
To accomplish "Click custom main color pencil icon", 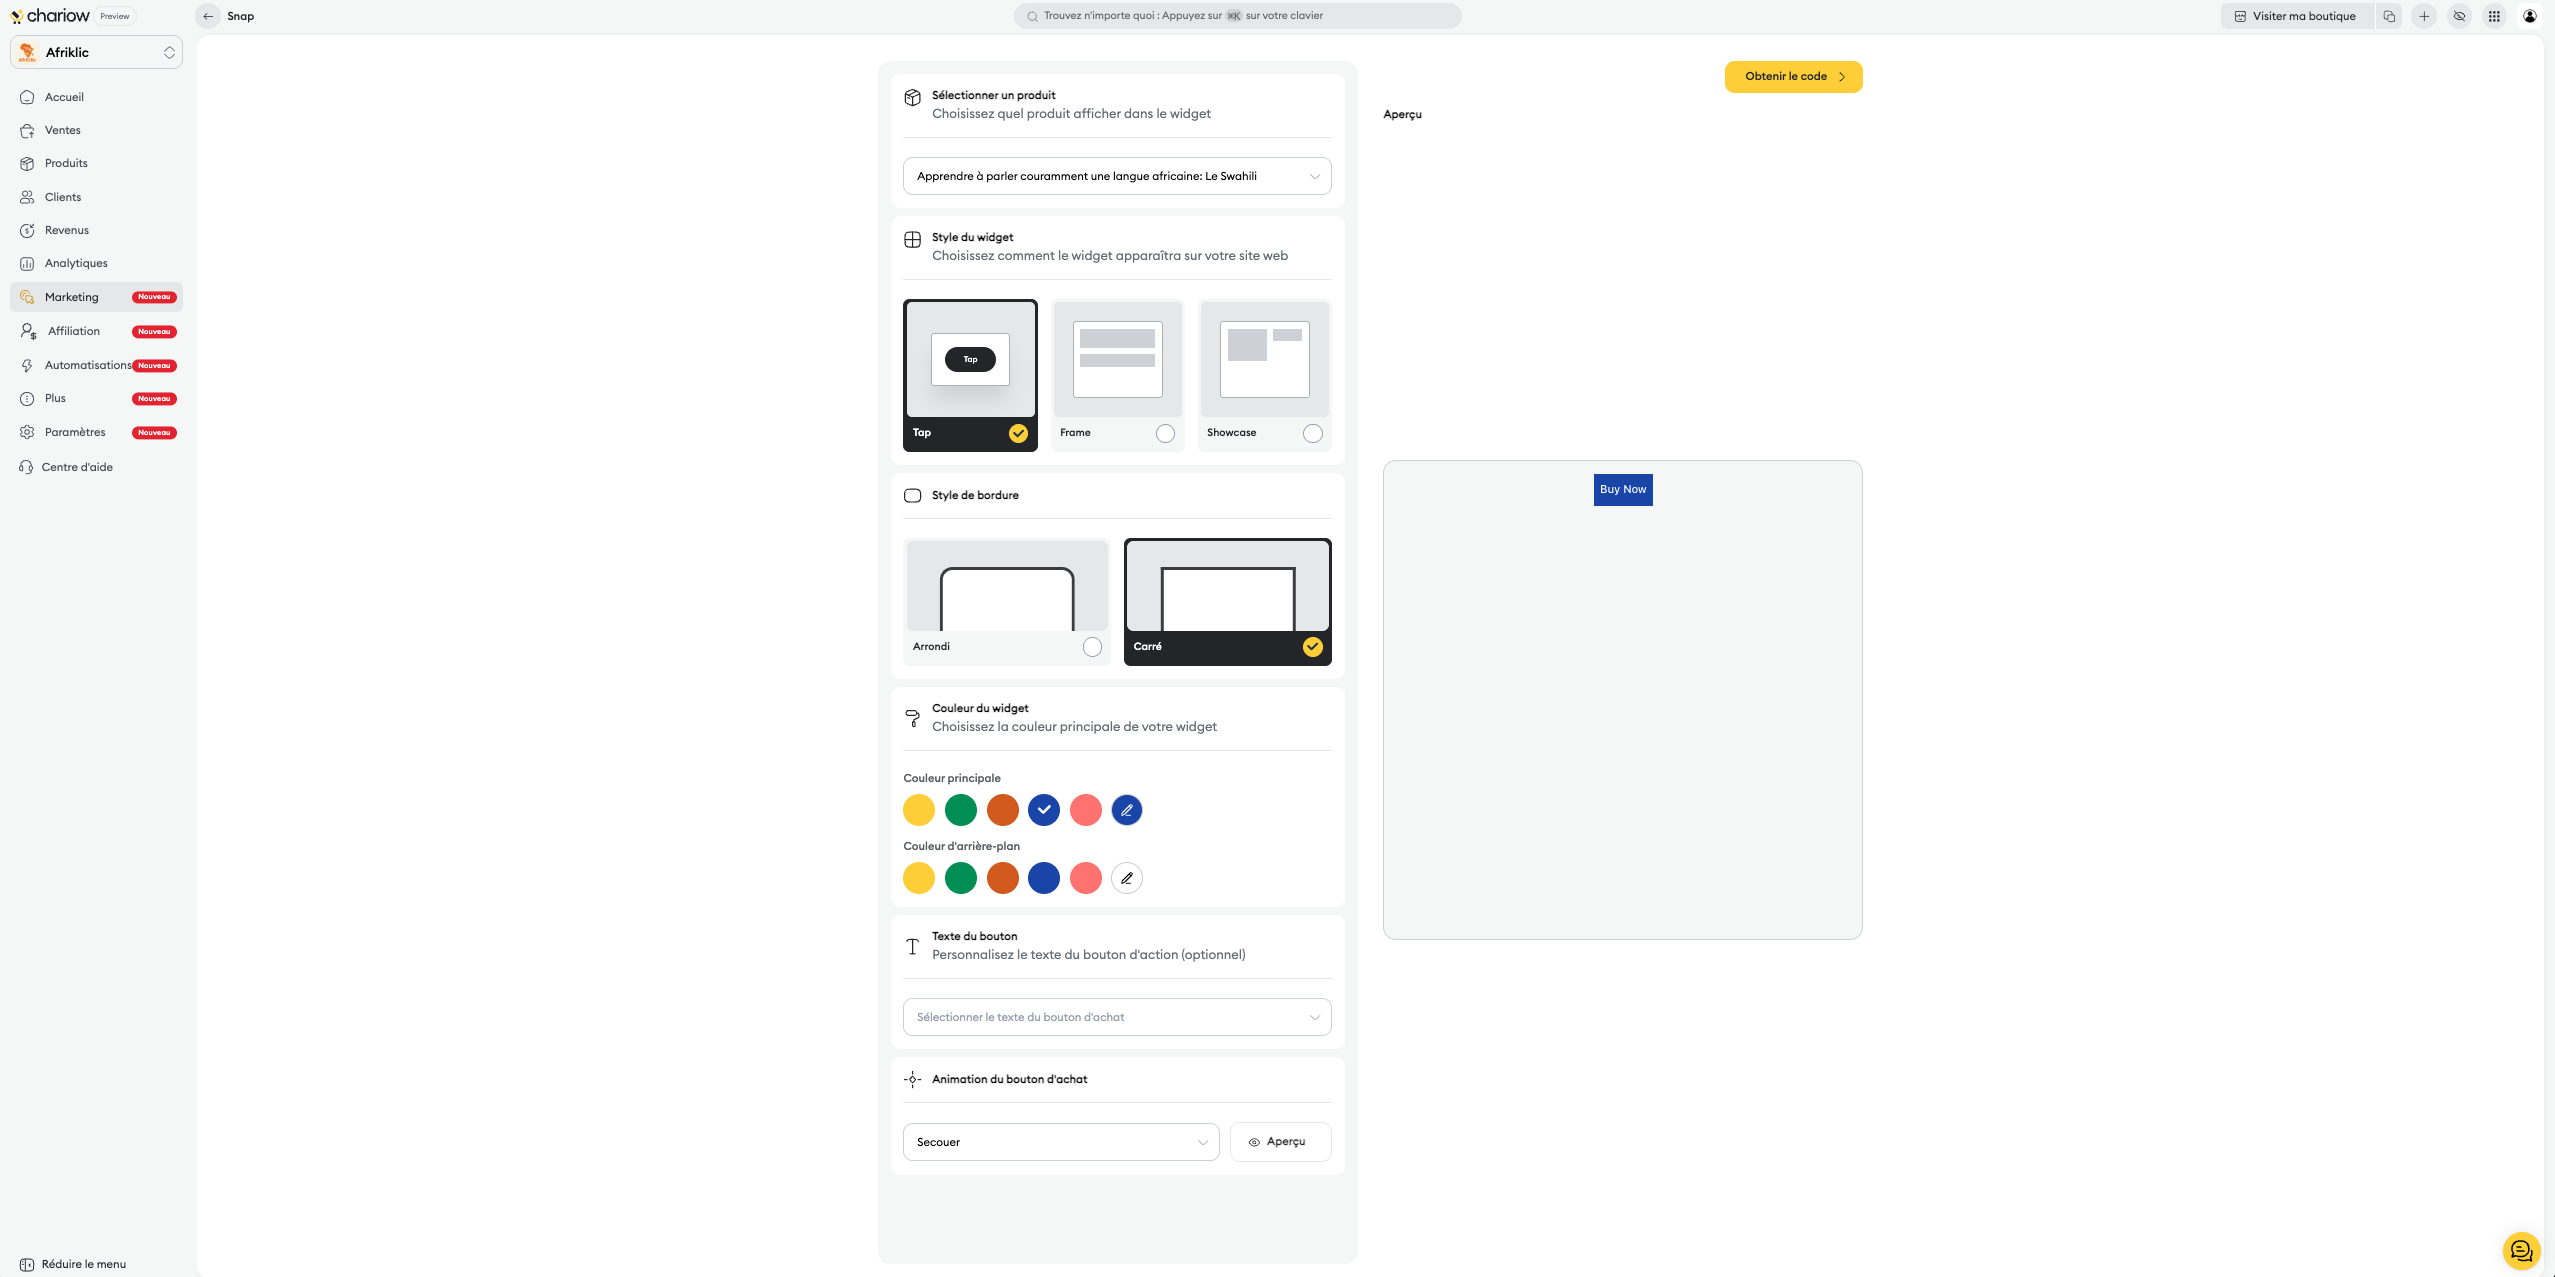I will click(1126, 810).
